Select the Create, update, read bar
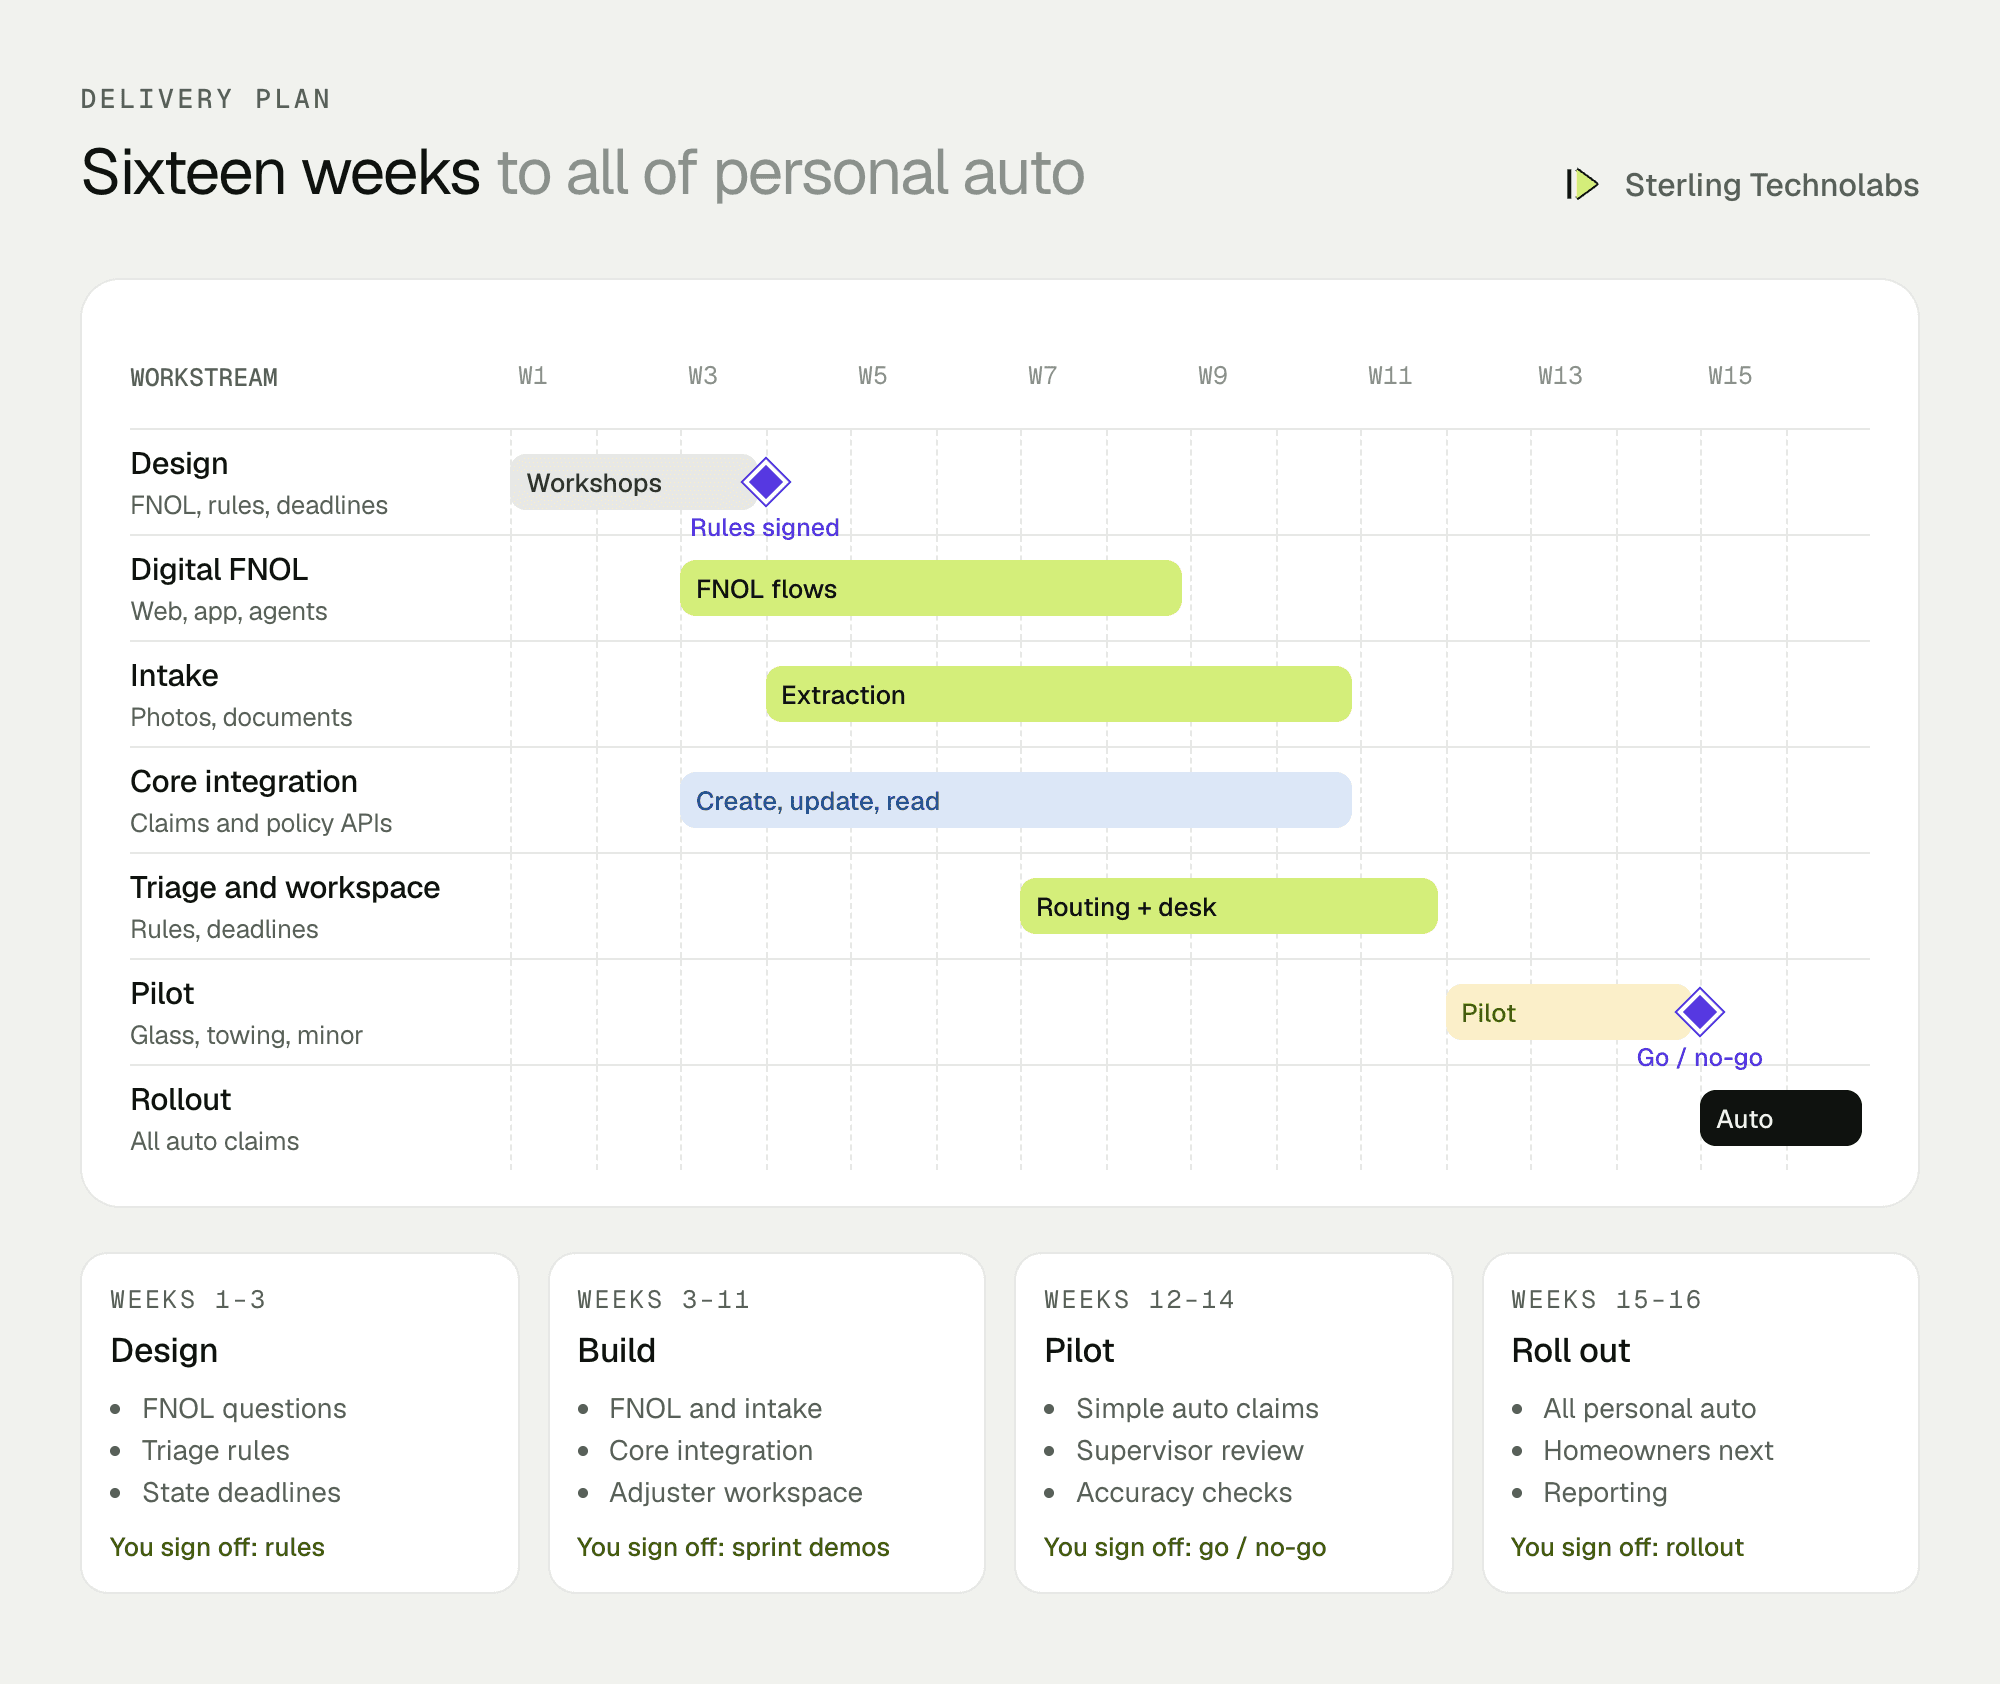The height and width of the screenshot is (1684, 2000). pos(1016,800)
